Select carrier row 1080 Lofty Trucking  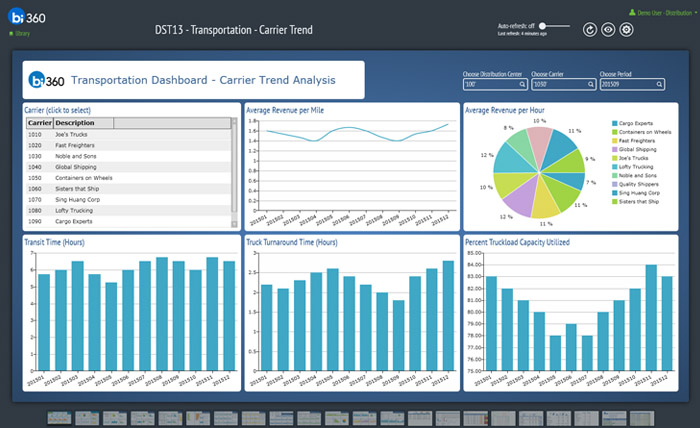click(129, 211)
